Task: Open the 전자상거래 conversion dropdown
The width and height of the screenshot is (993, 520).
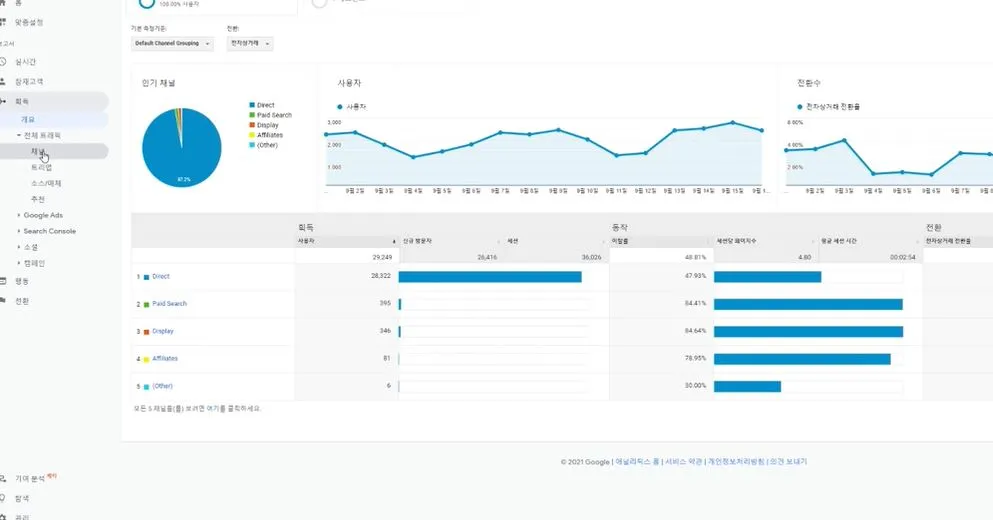Action: (250, 43)
